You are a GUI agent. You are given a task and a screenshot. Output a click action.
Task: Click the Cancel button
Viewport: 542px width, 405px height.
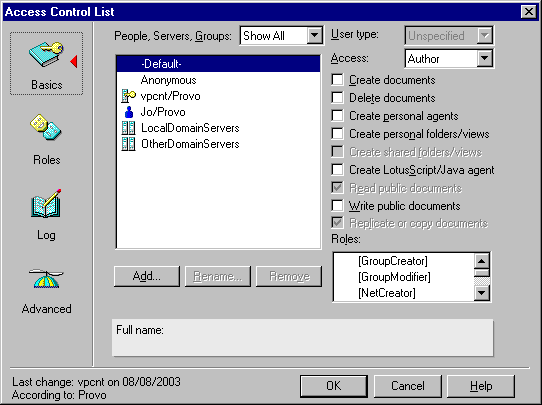(408, 386)
